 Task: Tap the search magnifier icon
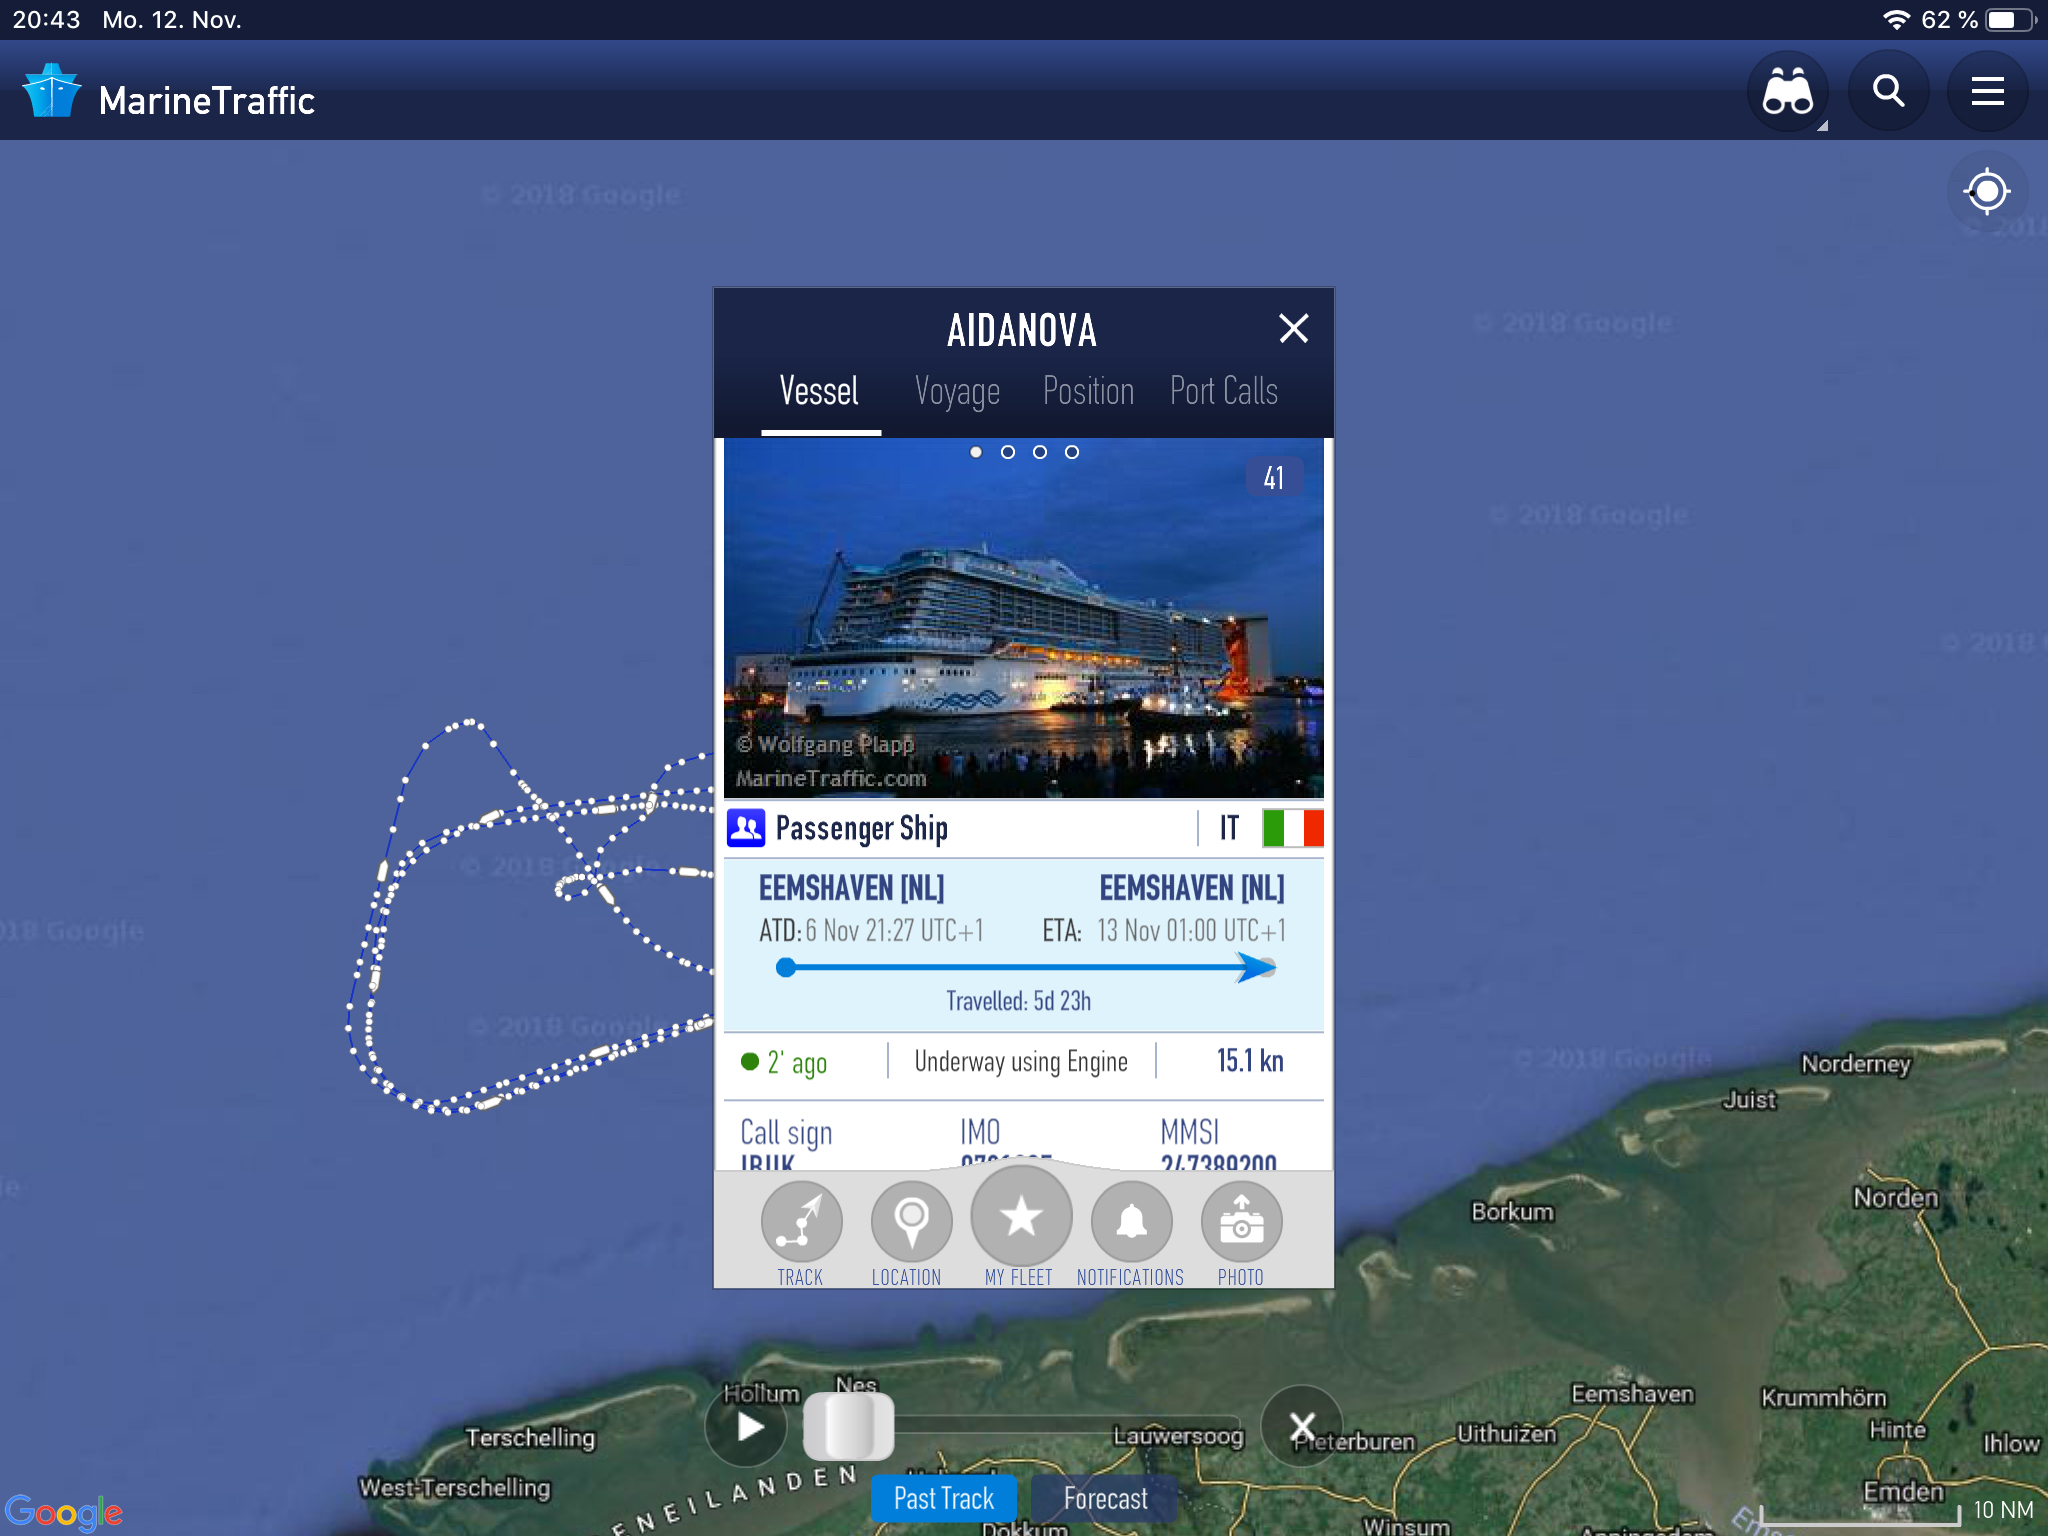(x=1888, y=92)
